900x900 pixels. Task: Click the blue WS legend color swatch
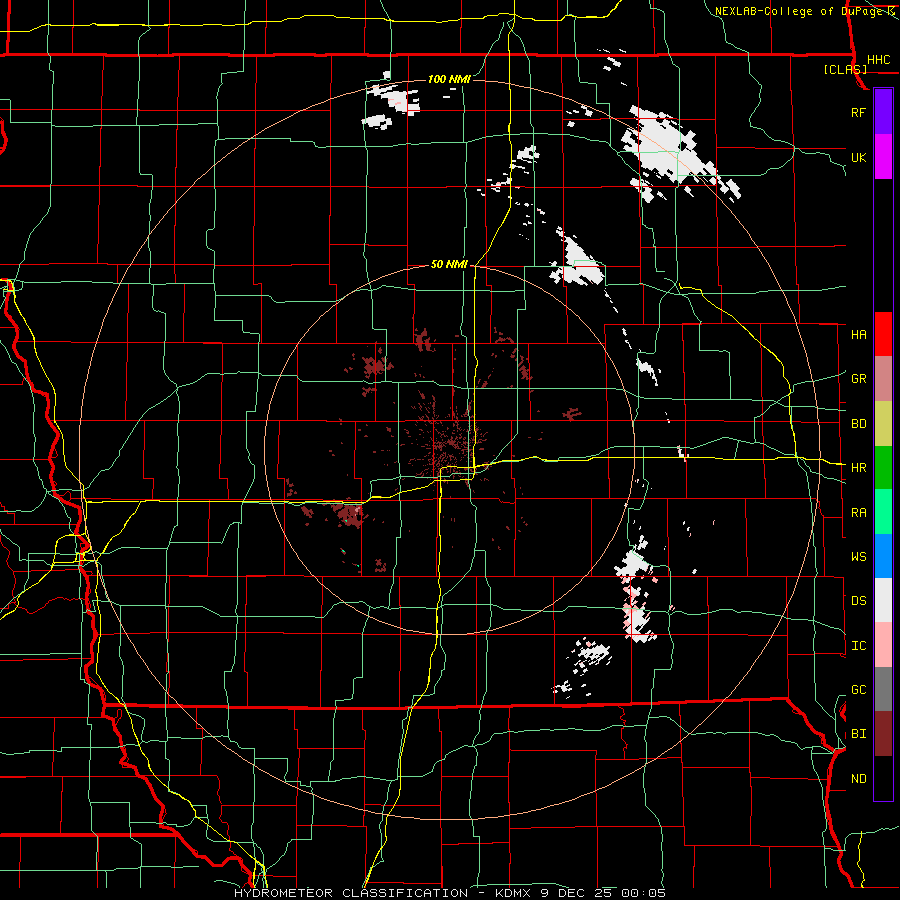point(883,556)
